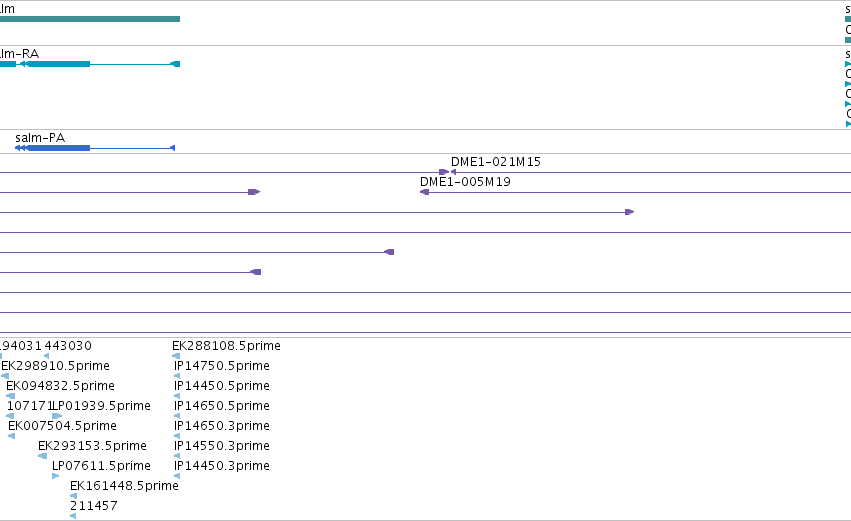Click the rightmost purple BAC end arrowhead

[x=630, y=212]
